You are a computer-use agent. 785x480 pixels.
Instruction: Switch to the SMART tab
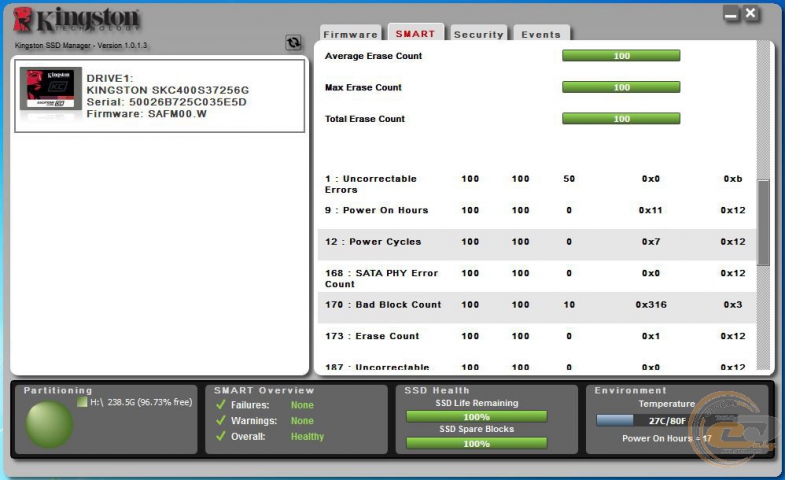click(416, 33)
